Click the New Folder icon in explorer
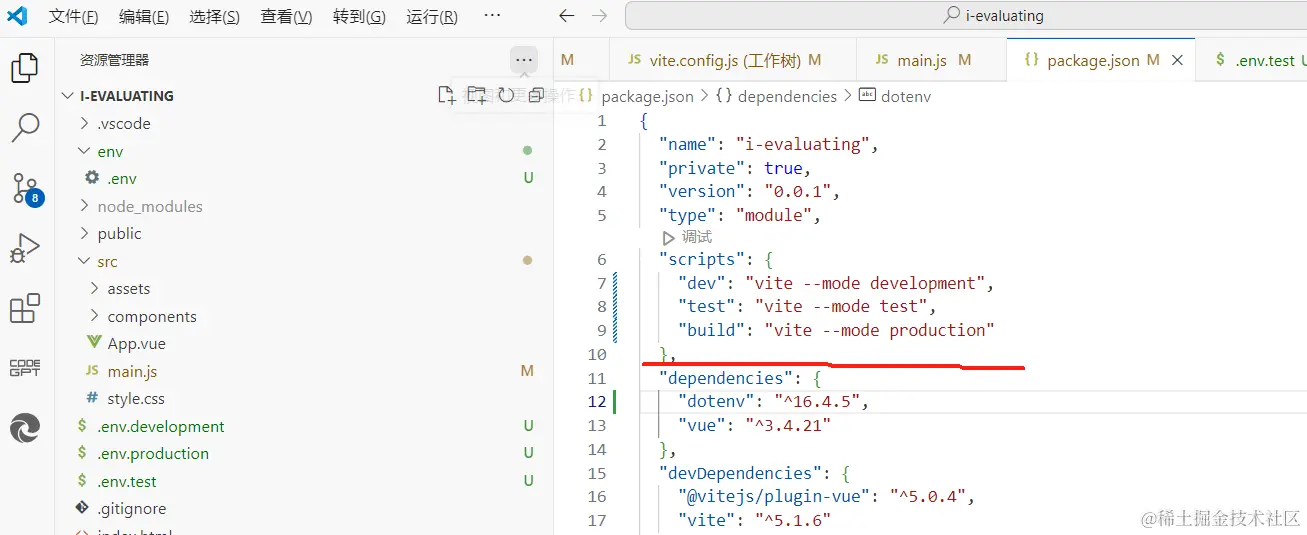The height and width of the screenshot is (535, 1307). point(477,95)
